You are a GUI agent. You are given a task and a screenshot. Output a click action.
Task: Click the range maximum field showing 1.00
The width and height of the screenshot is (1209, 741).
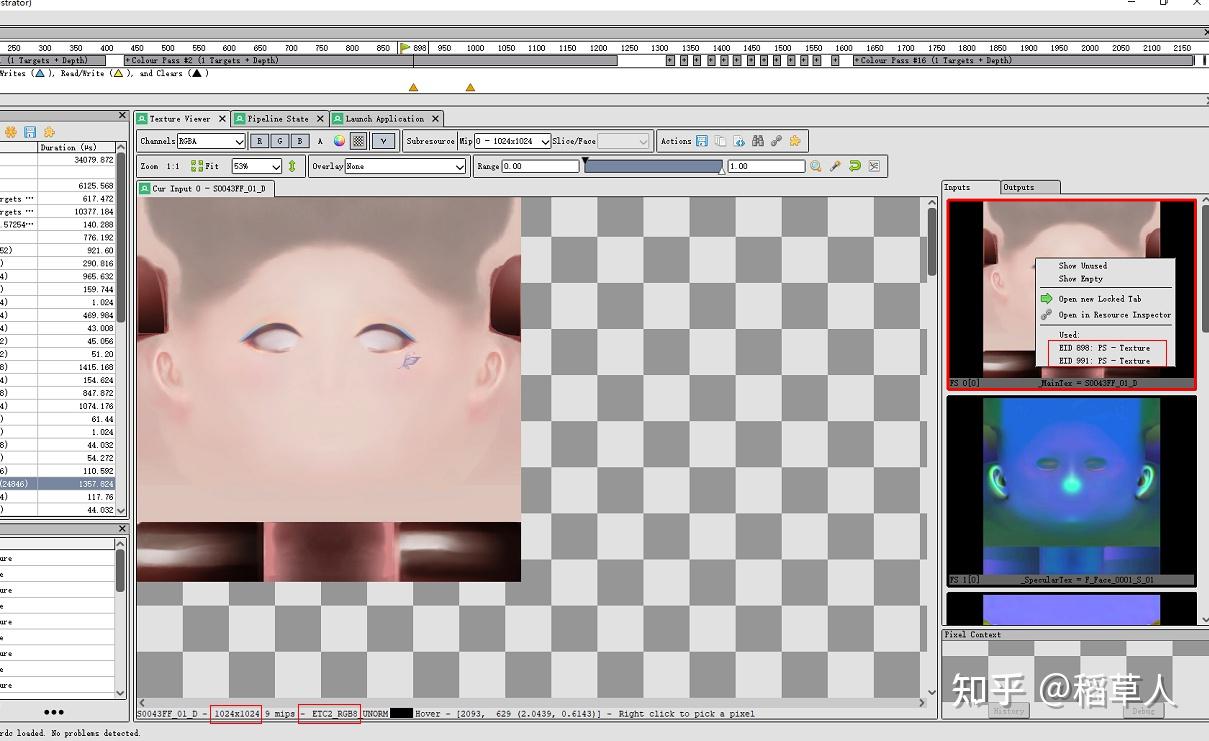tap(766, 166)
